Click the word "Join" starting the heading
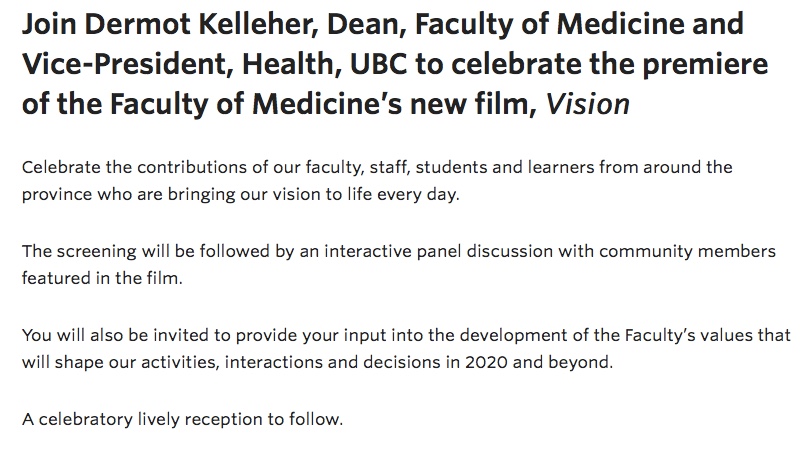 (x=51, y=23)
